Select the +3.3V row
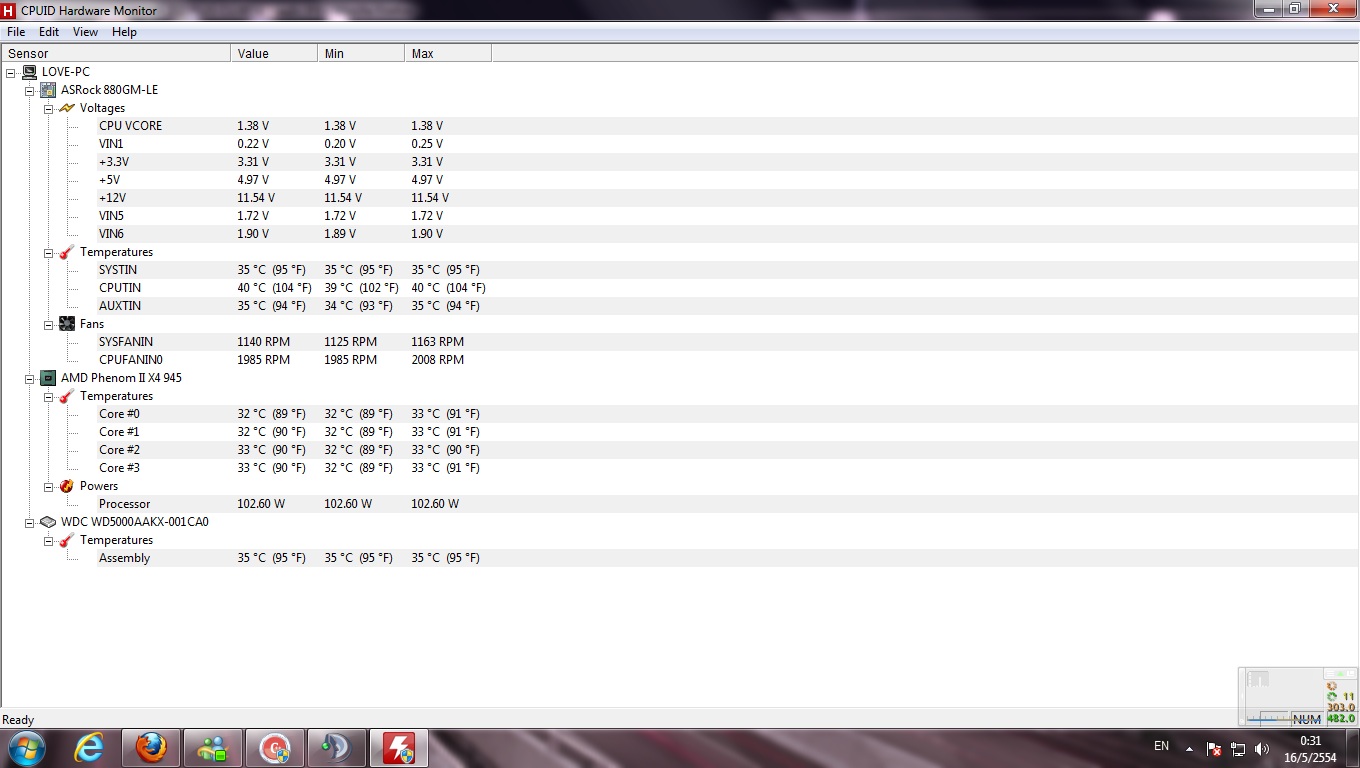This screenshot has height=768, width=1360. [680, 162]
